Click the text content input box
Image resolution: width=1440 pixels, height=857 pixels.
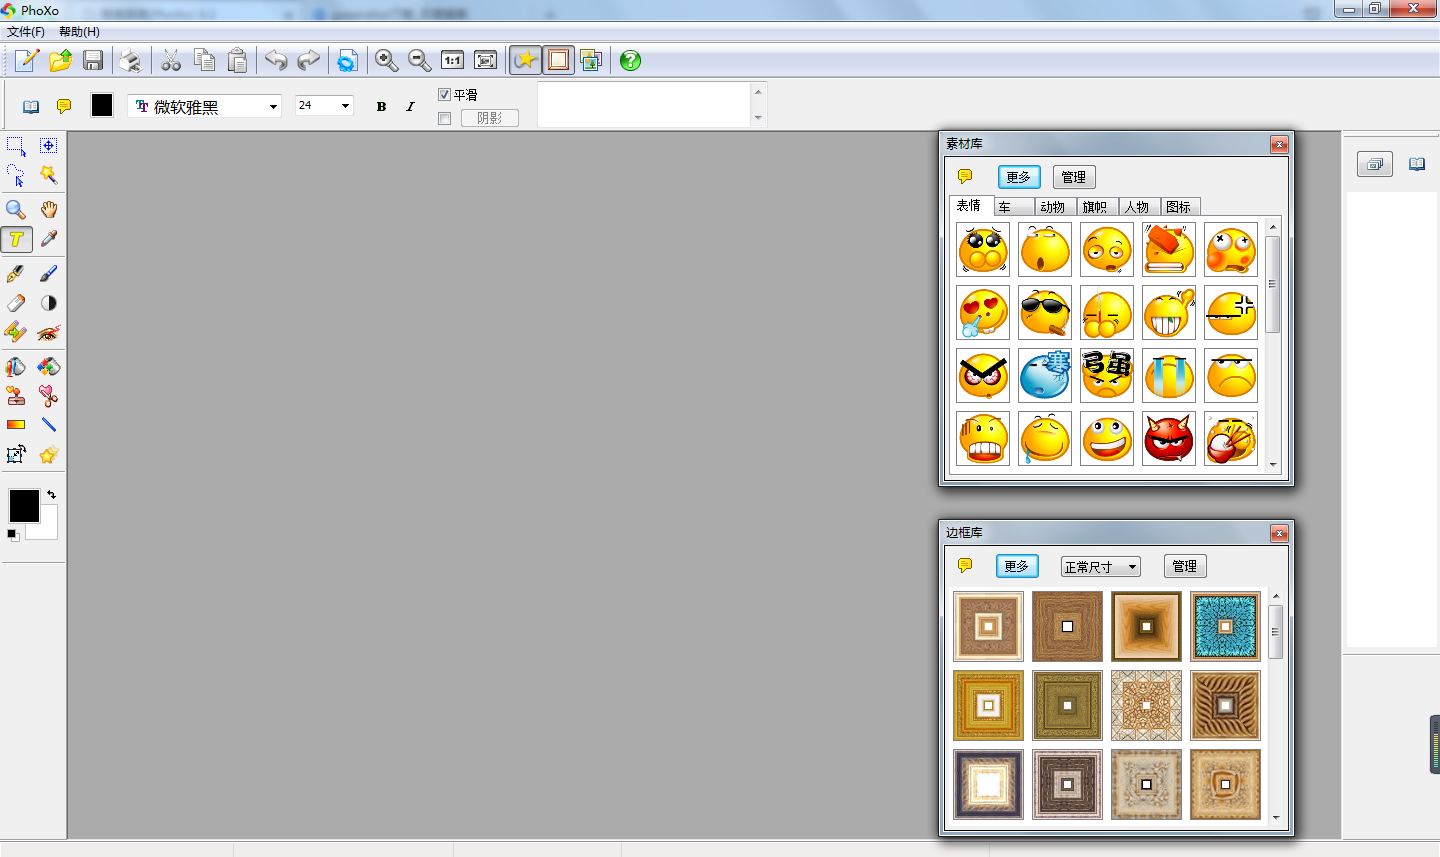[x=645, y=105]
